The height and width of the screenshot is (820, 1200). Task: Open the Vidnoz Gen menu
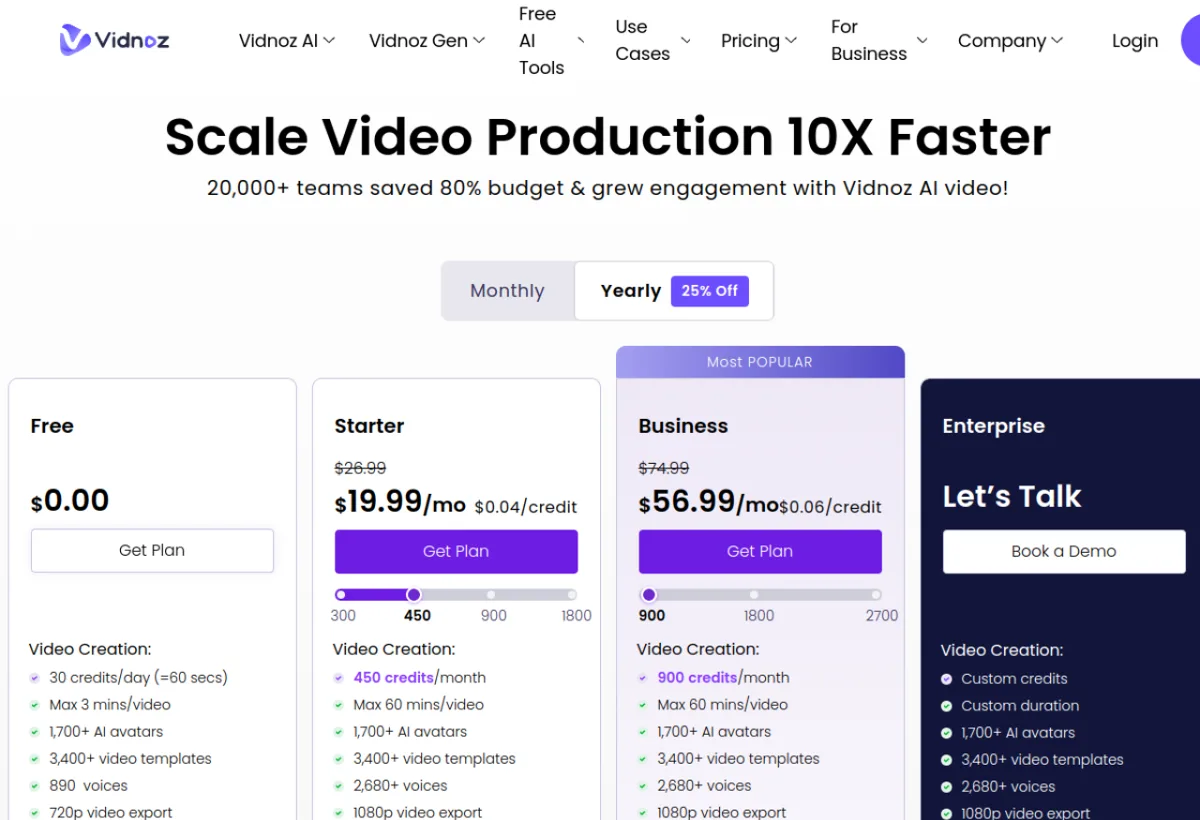[427, 41]
